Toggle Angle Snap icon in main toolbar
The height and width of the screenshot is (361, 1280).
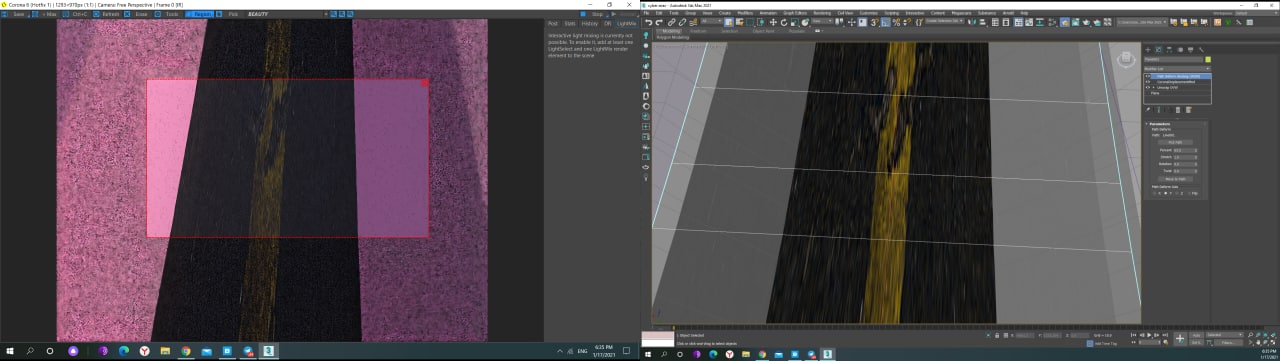coord(885,22)
